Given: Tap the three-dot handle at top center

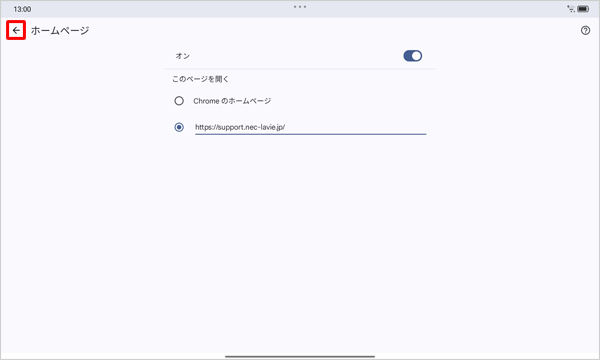Looking at the screenshot, I should [x=300, y=7].
